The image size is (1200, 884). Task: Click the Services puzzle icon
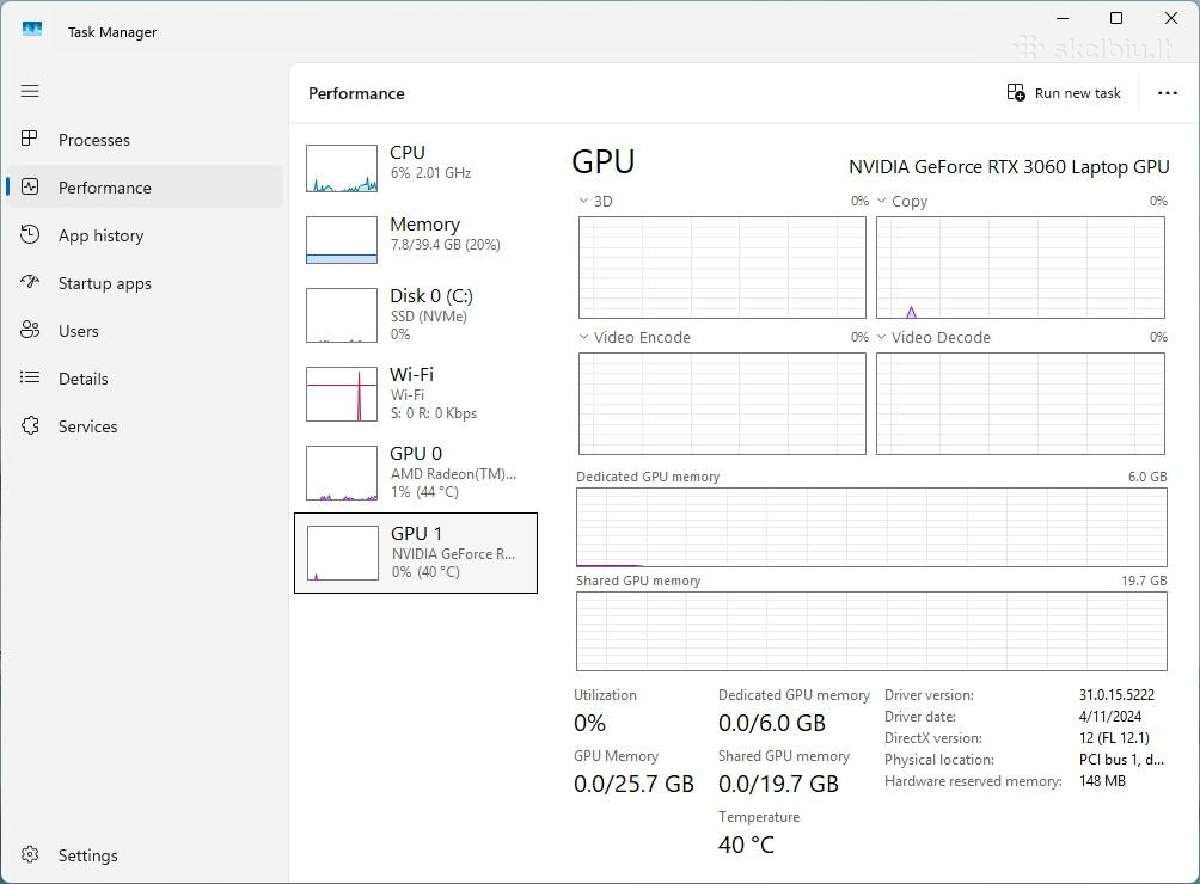tap(30, 426)
